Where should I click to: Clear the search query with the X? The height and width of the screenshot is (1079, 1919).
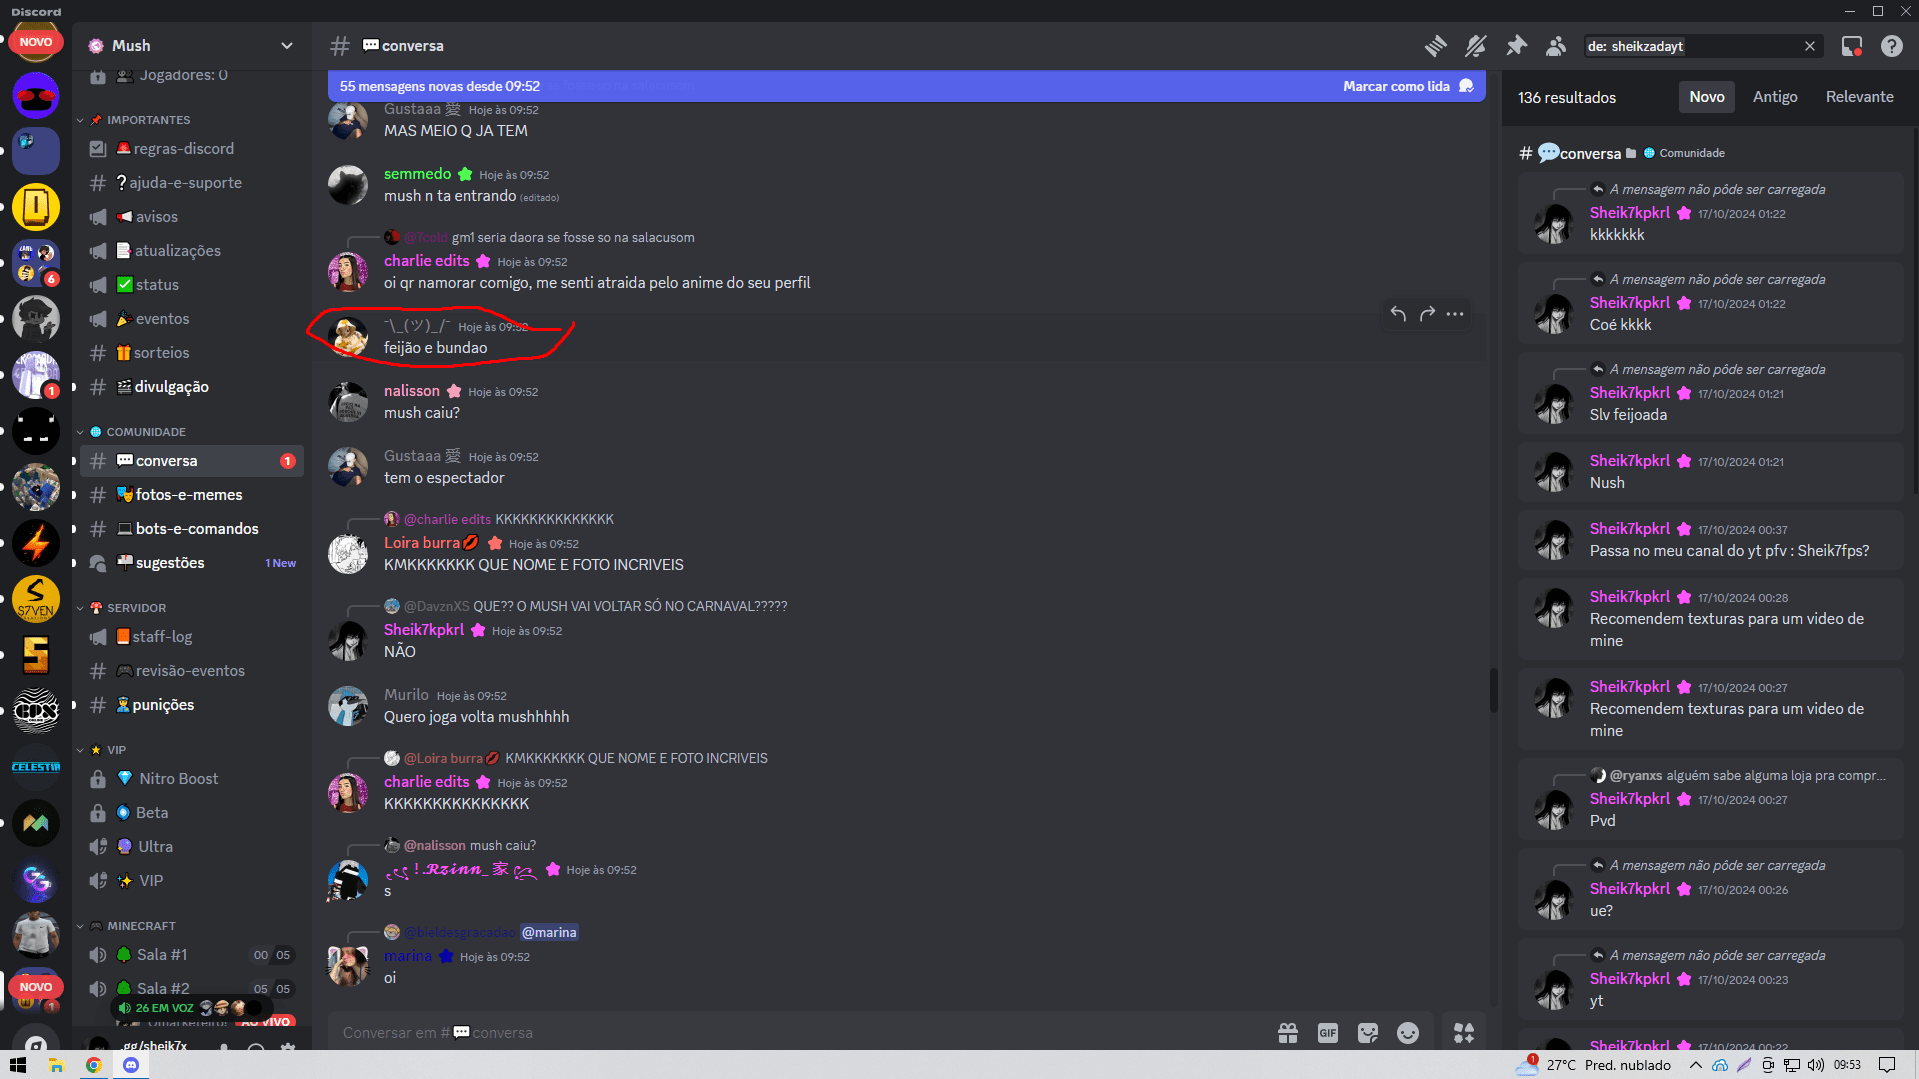[x=1809, y=46]
